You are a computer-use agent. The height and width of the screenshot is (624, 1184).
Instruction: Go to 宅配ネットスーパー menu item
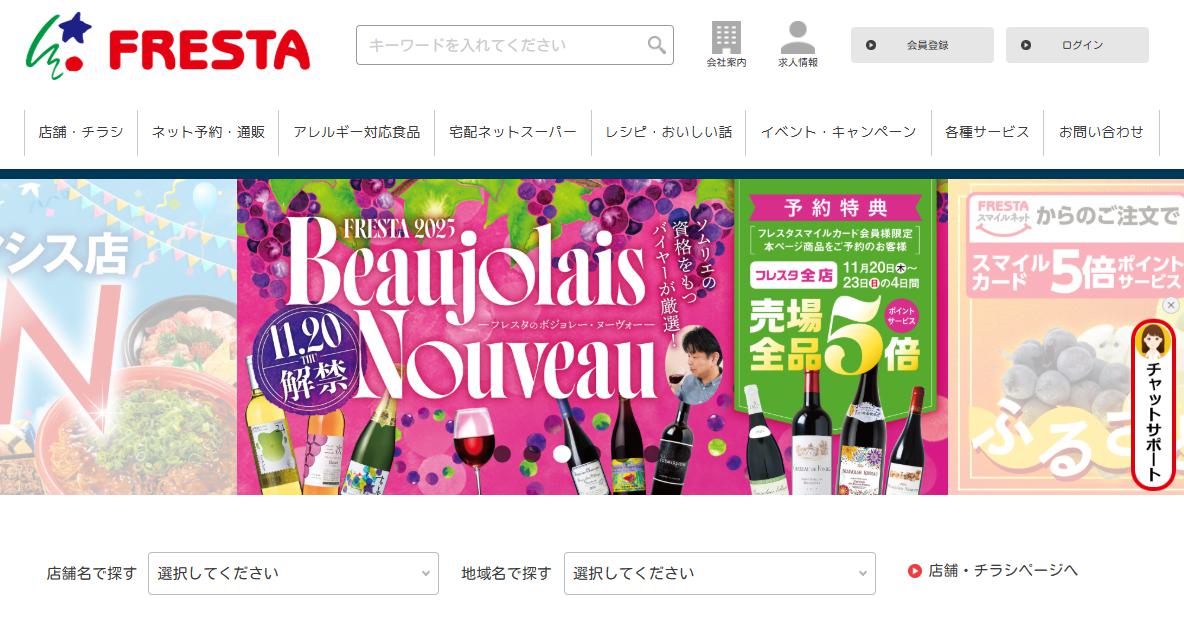tap(513, 132)
